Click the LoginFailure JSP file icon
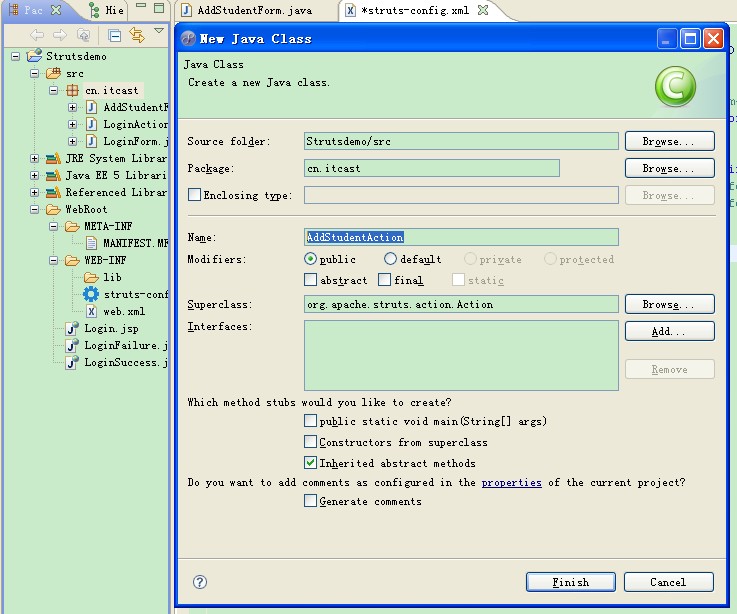 pyautogui.click(x=72, y=345)
